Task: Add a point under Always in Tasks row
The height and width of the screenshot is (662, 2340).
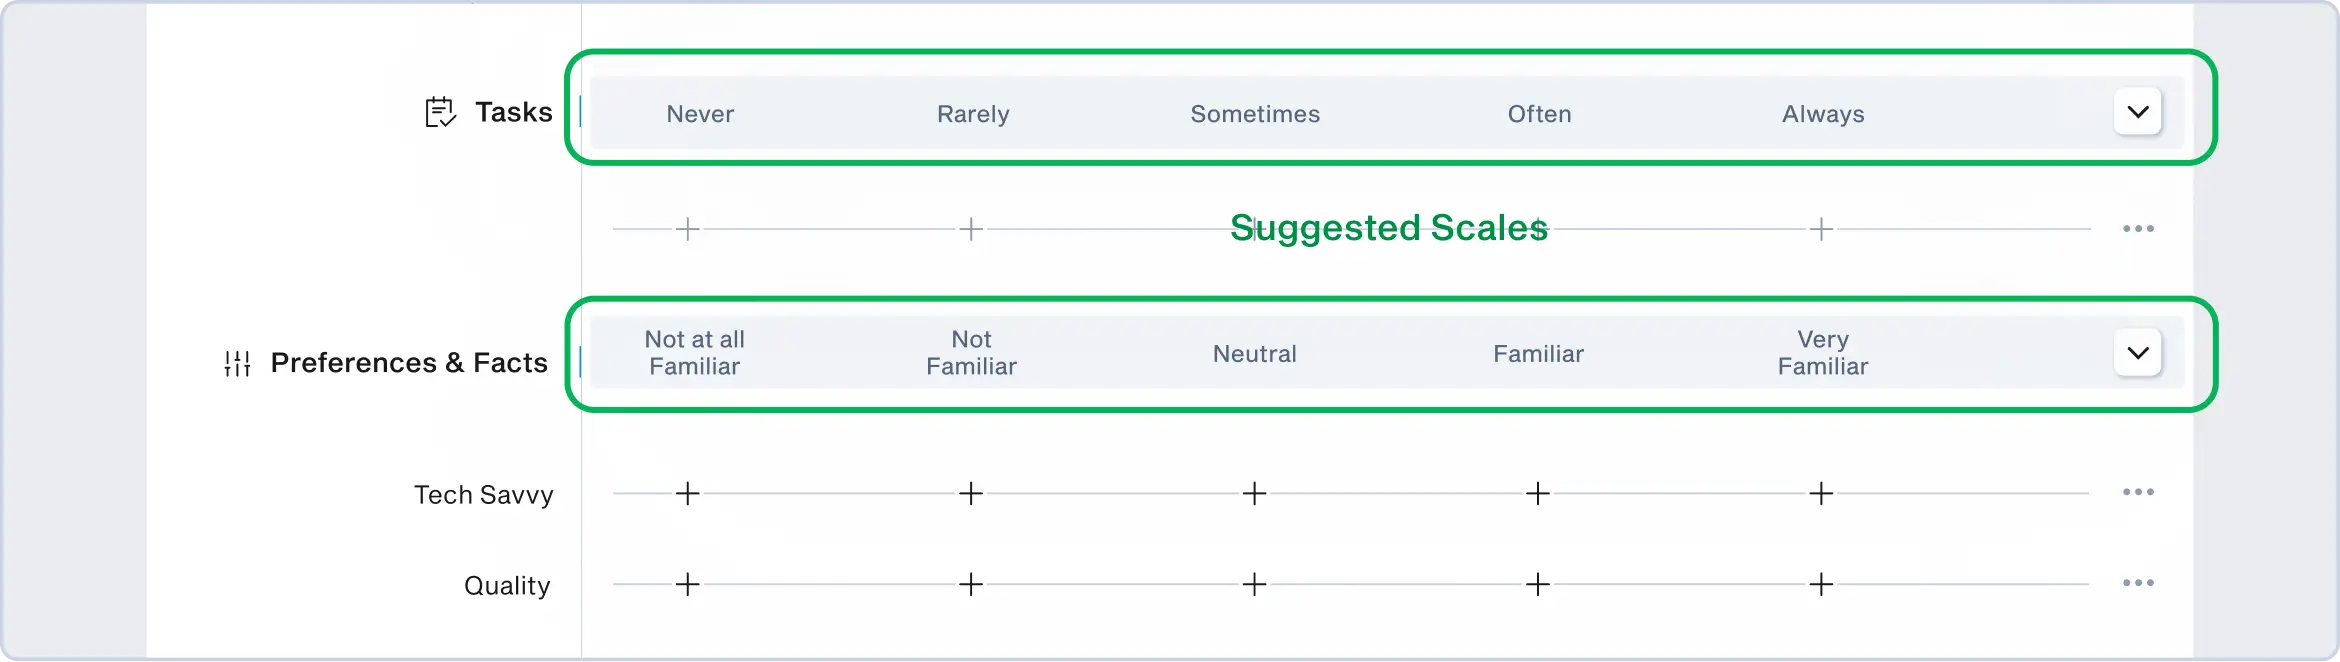Action: tap(1822, 229)
